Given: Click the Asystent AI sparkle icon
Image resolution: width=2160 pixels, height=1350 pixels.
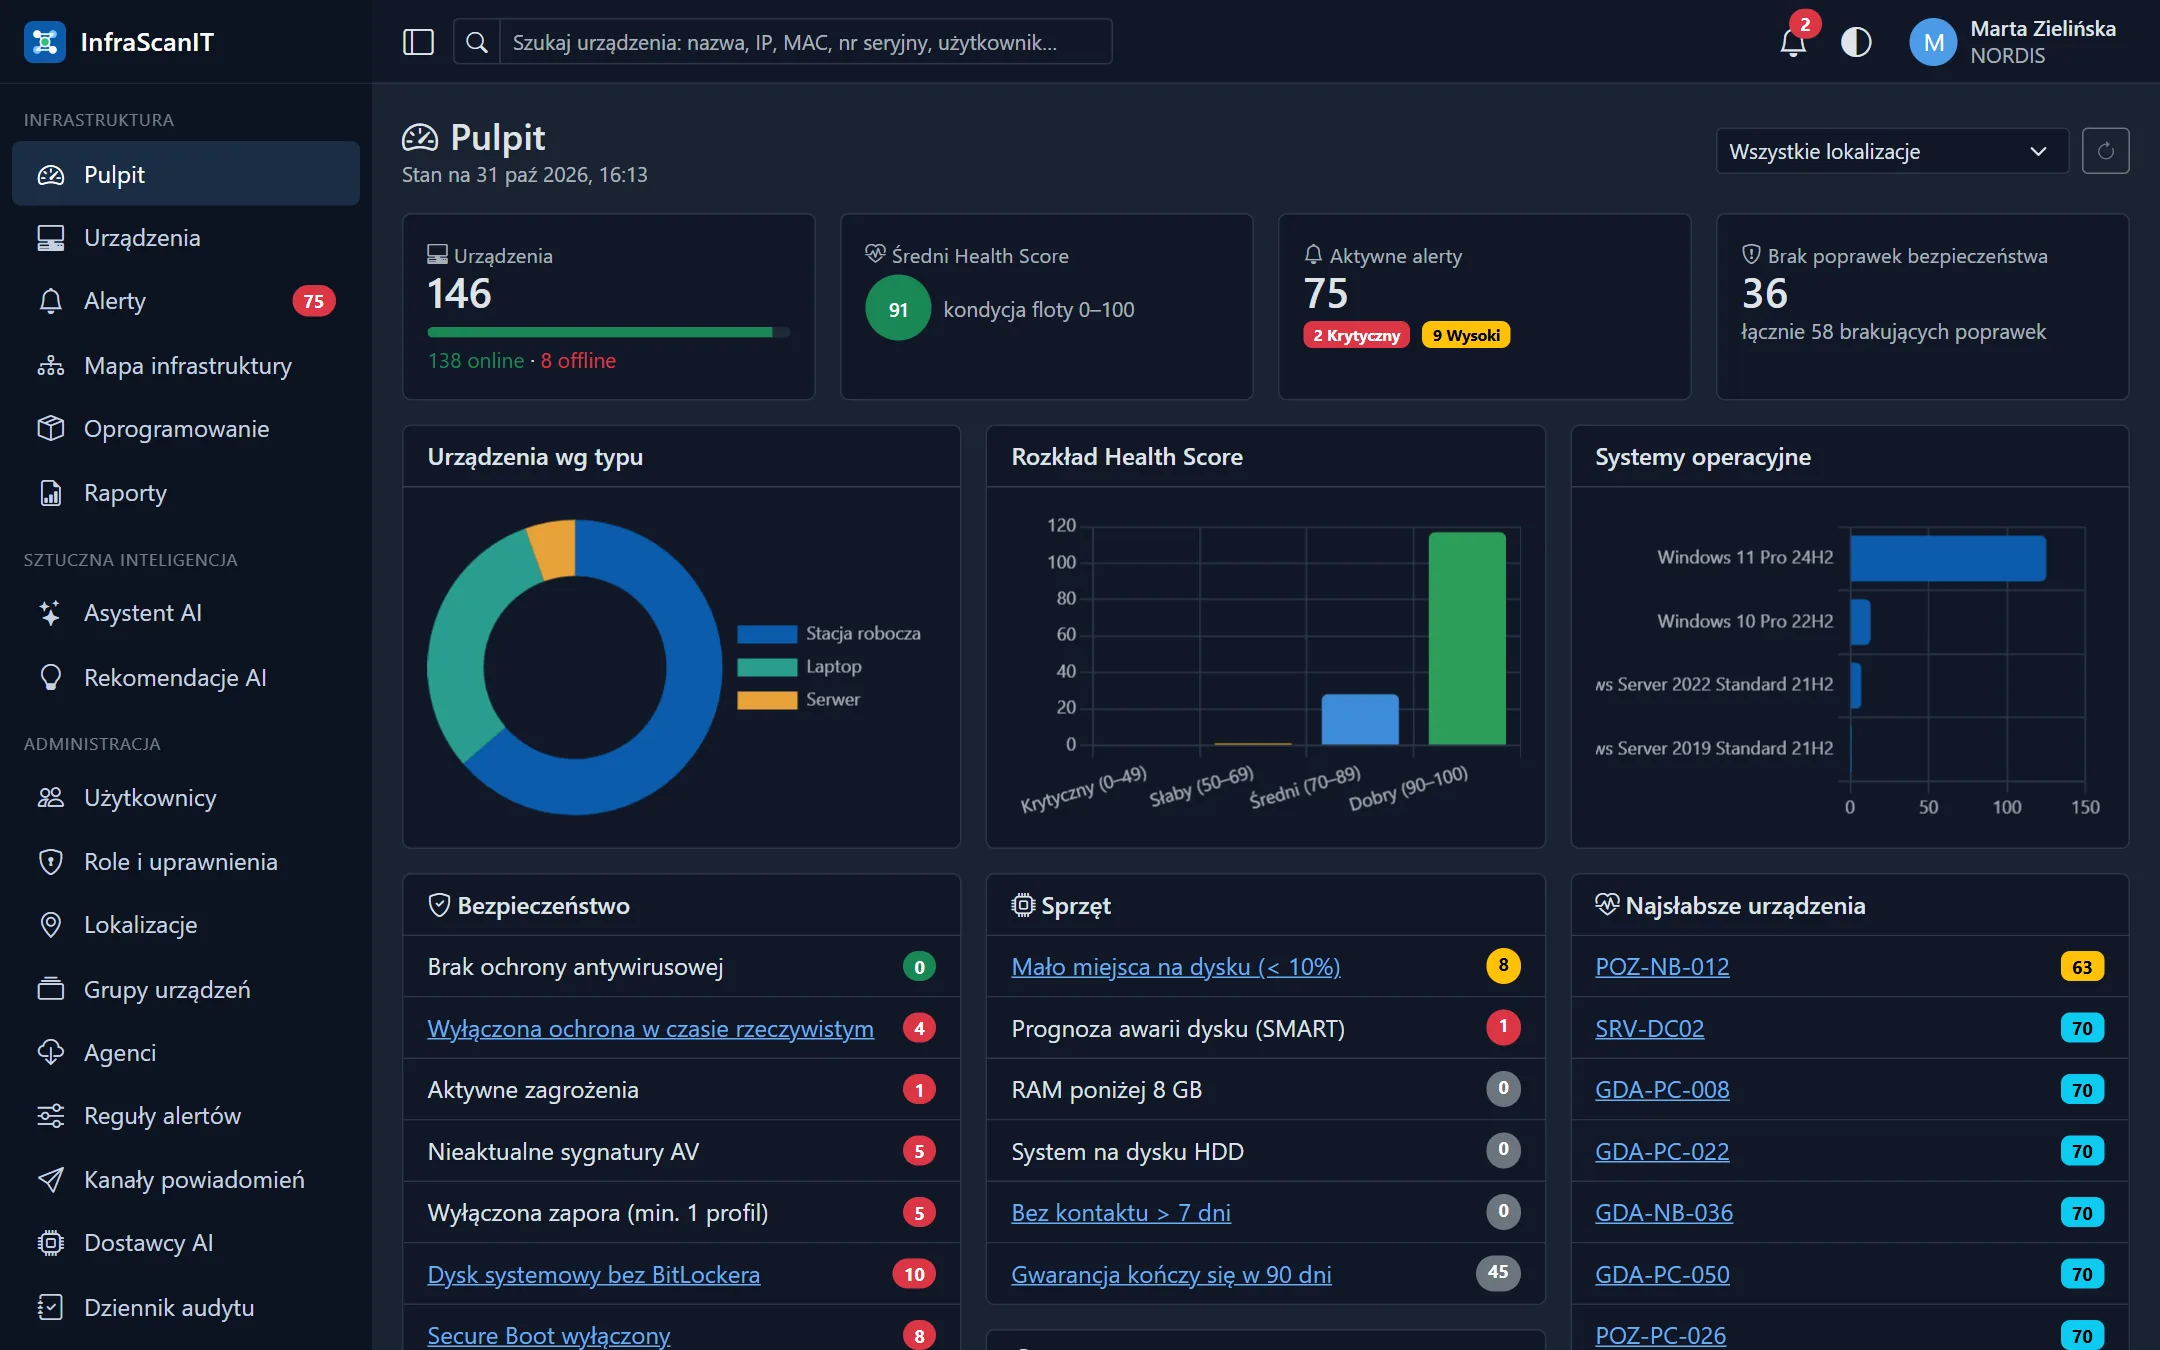Looking at the screenshot, I should pyautogui.click(x=51, y=613).
